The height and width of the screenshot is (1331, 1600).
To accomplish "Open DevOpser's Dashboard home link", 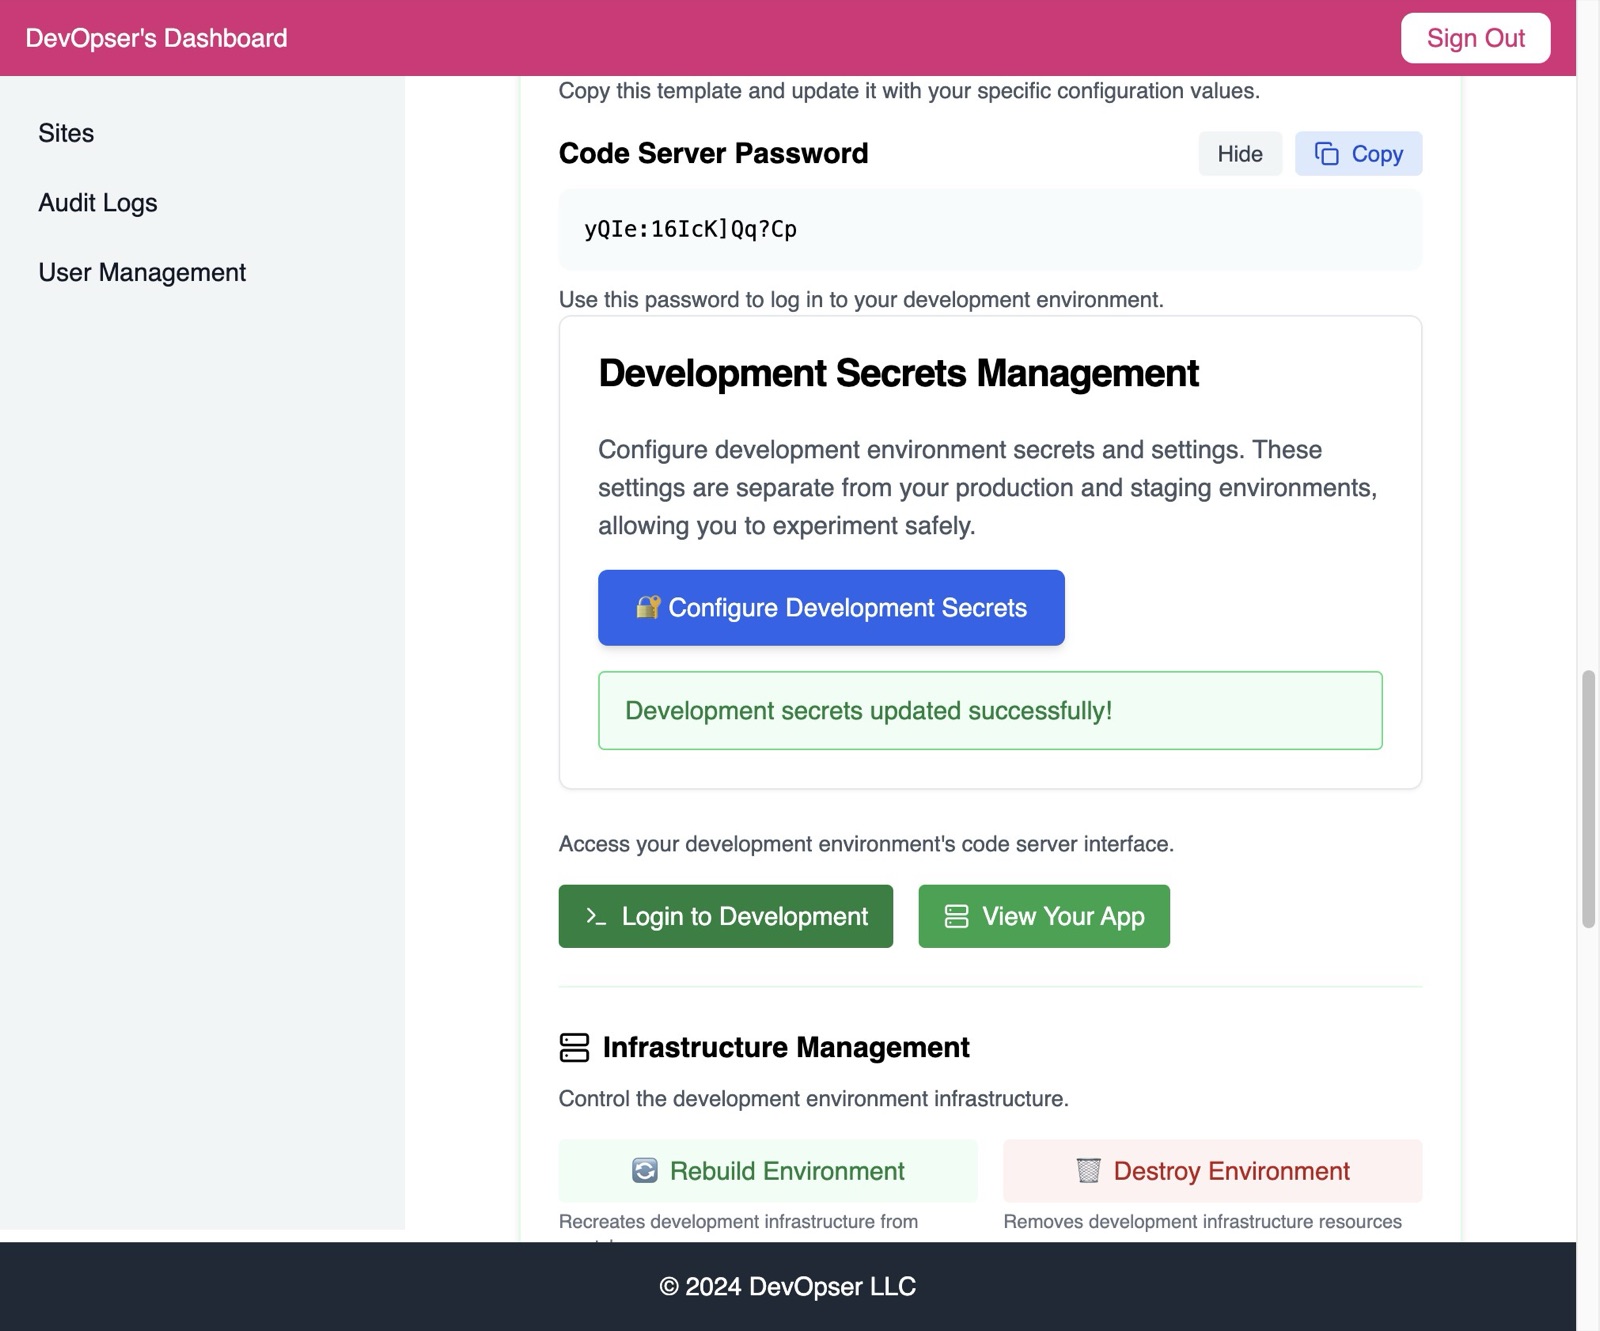I will click(x=156, y=38).
